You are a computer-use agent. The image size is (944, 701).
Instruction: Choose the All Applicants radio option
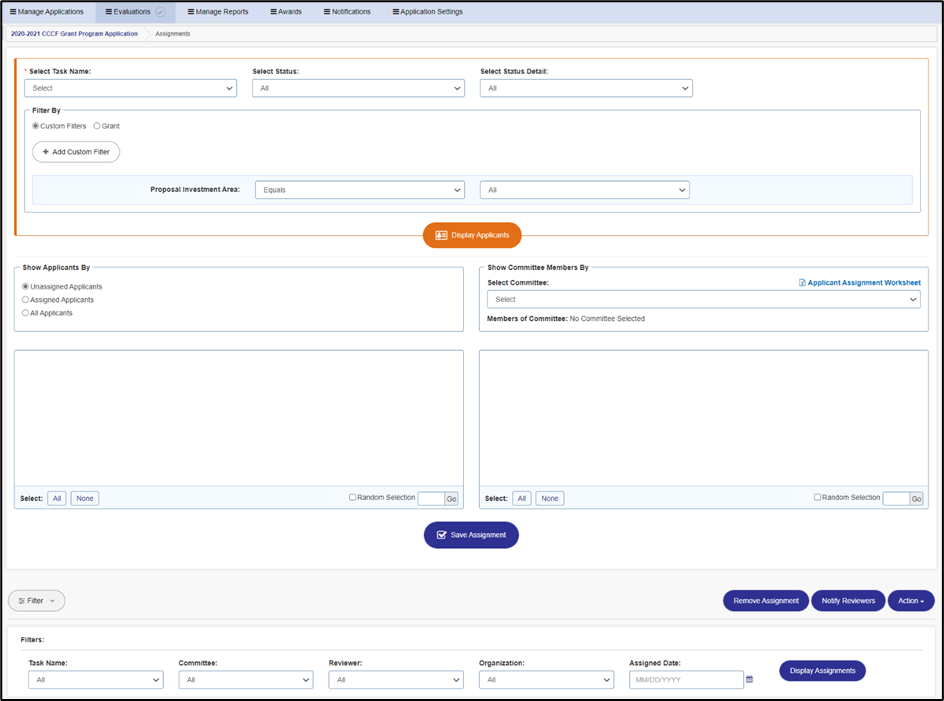pos(25,313)
